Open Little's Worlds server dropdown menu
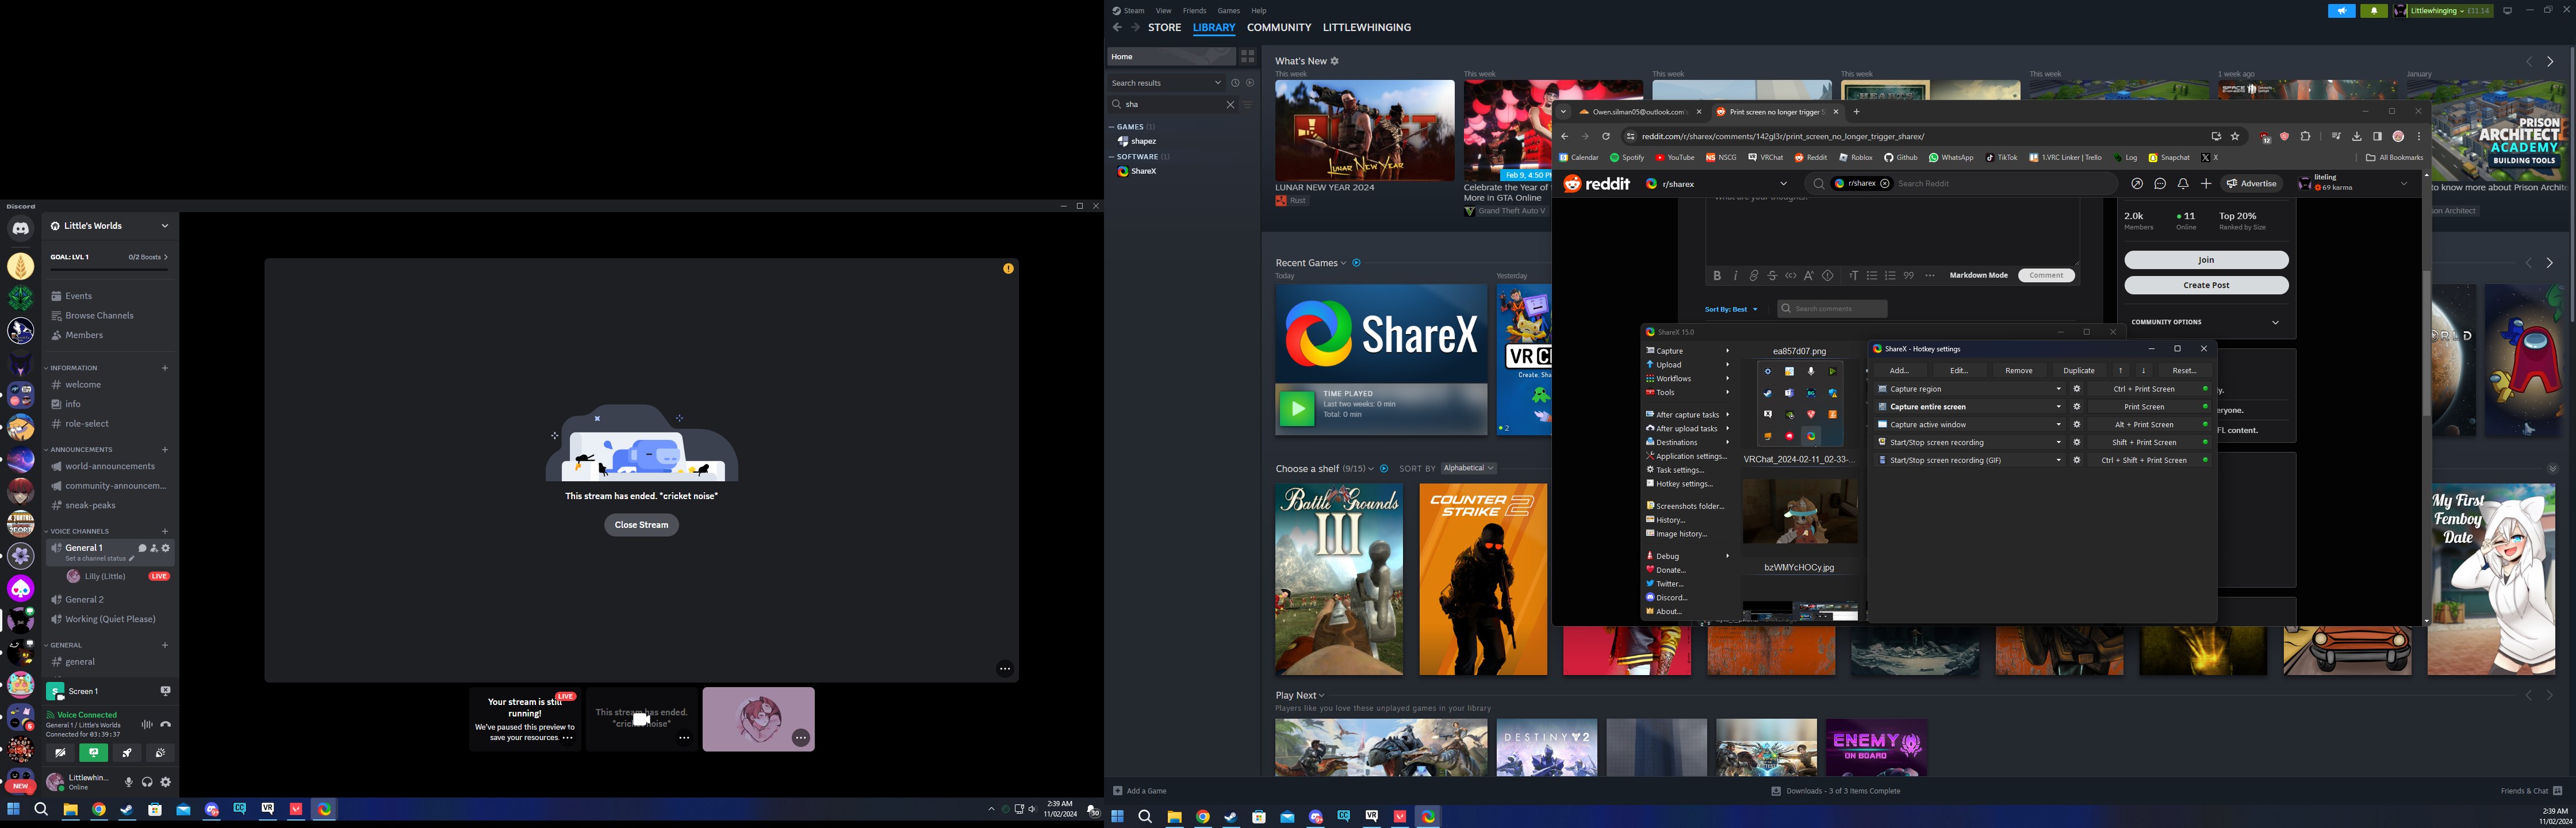The height and width of the screenshot is (828, 2576). [165, 226]
